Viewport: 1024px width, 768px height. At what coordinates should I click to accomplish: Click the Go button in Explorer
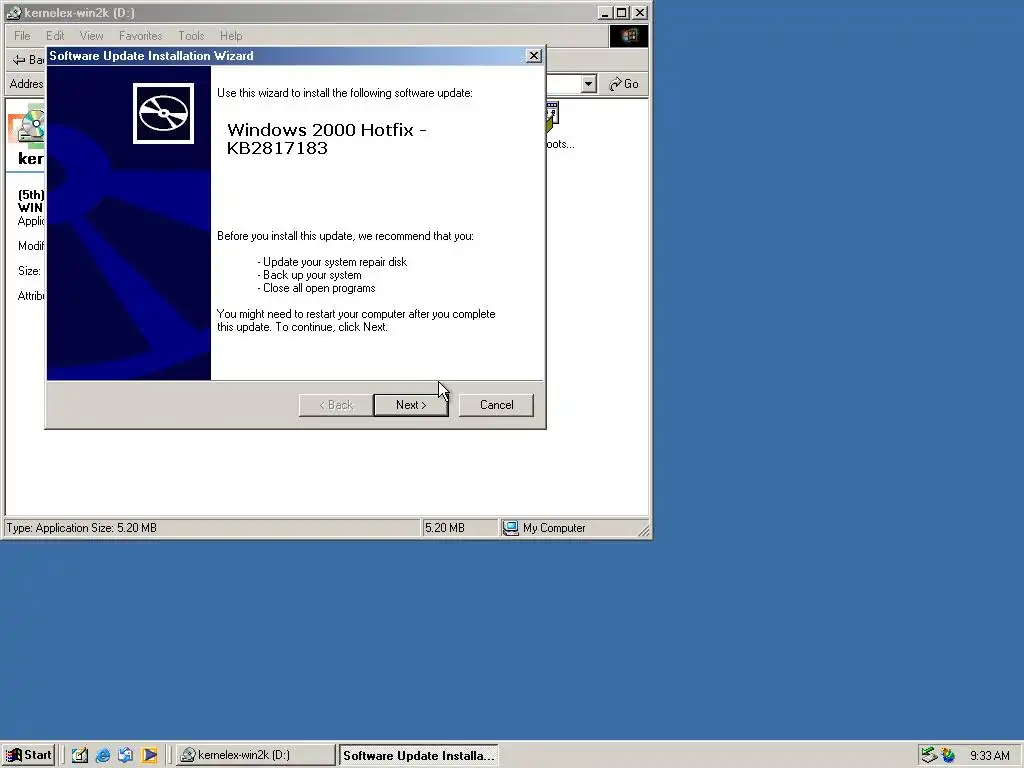[x=624, y=84]
